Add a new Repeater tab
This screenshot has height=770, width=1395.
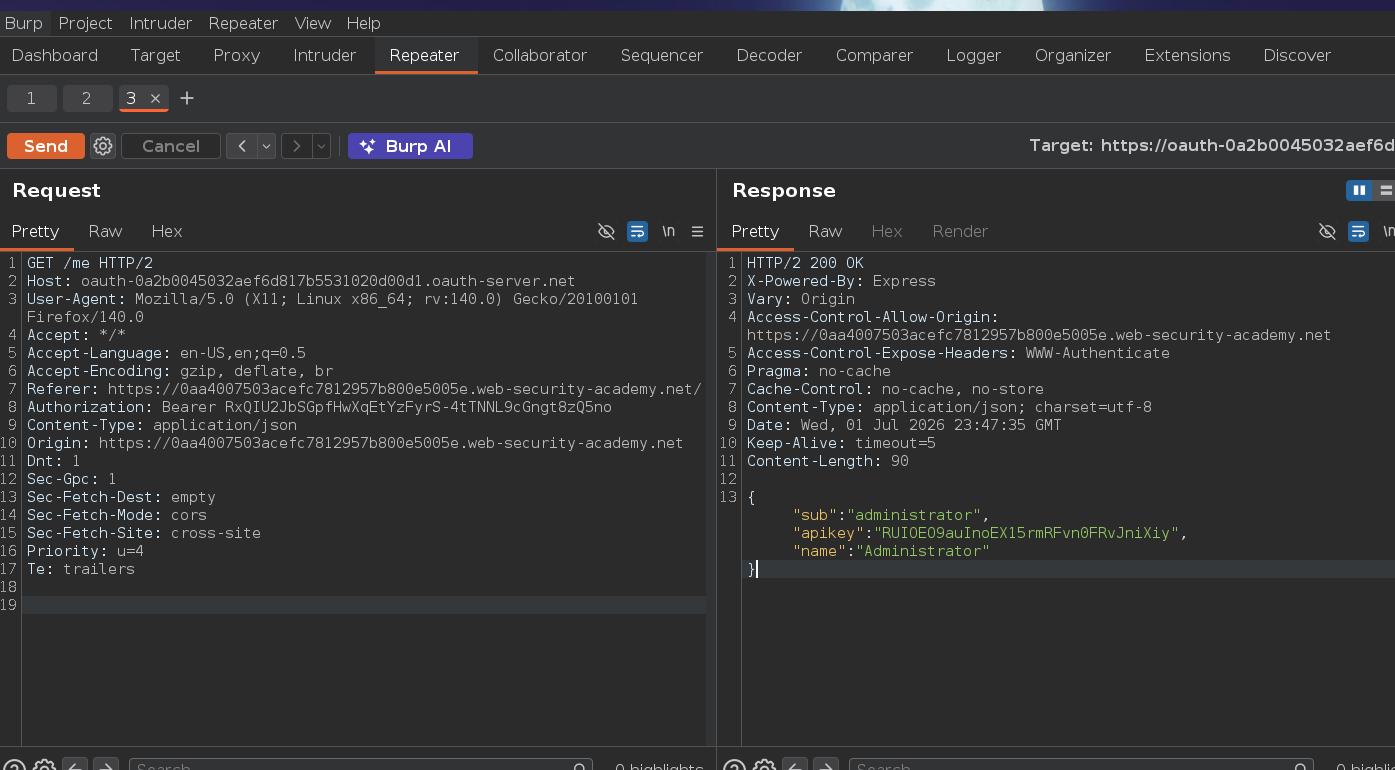tap(187, 98)
